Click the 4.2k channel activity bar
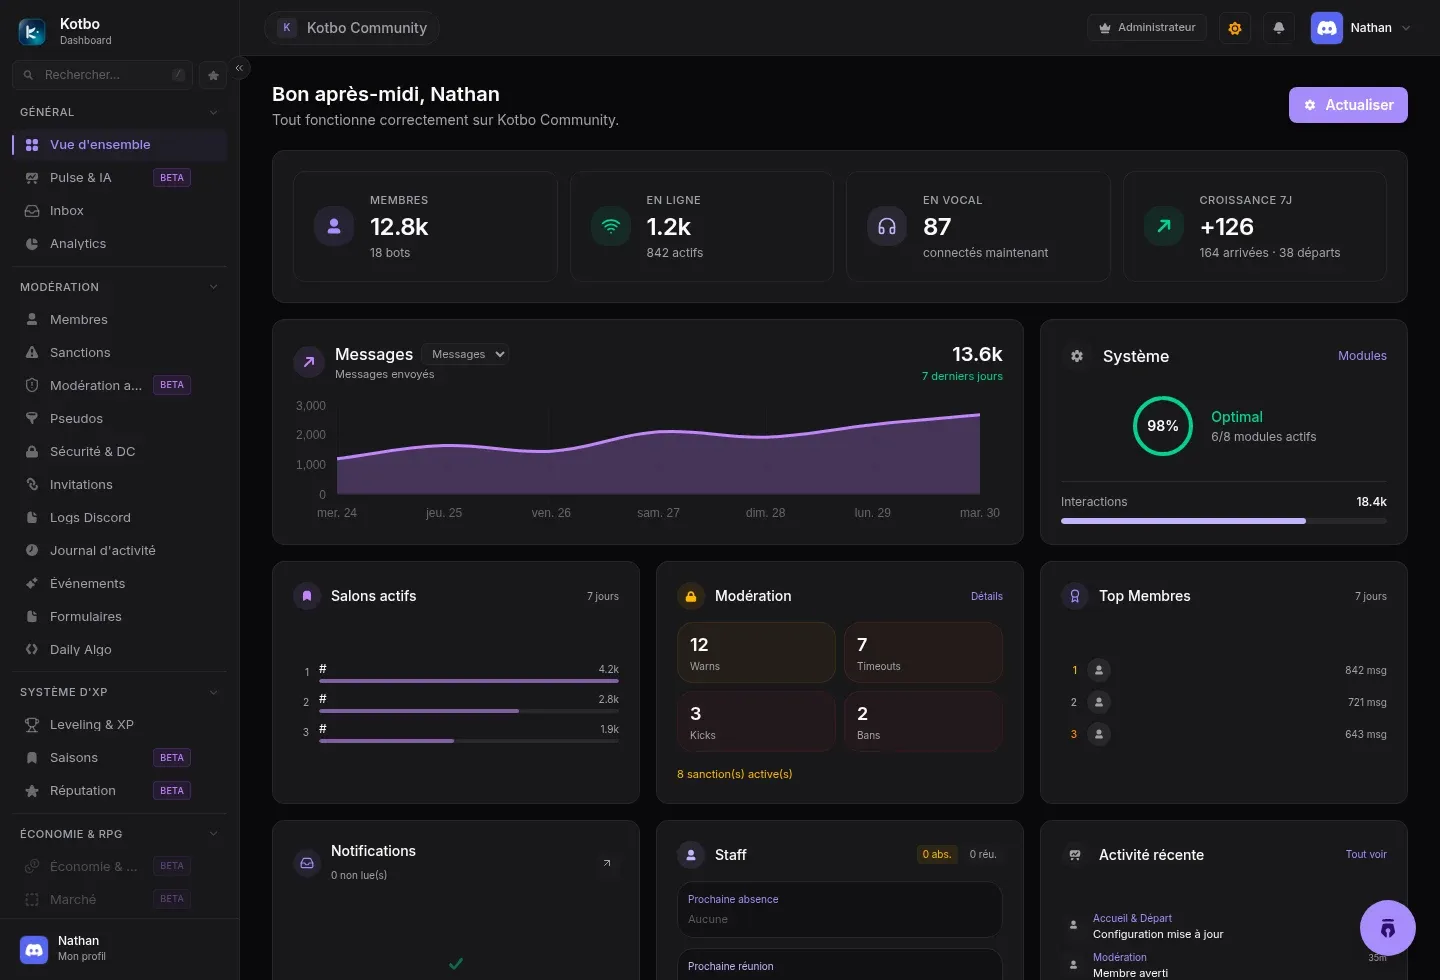 469,681
